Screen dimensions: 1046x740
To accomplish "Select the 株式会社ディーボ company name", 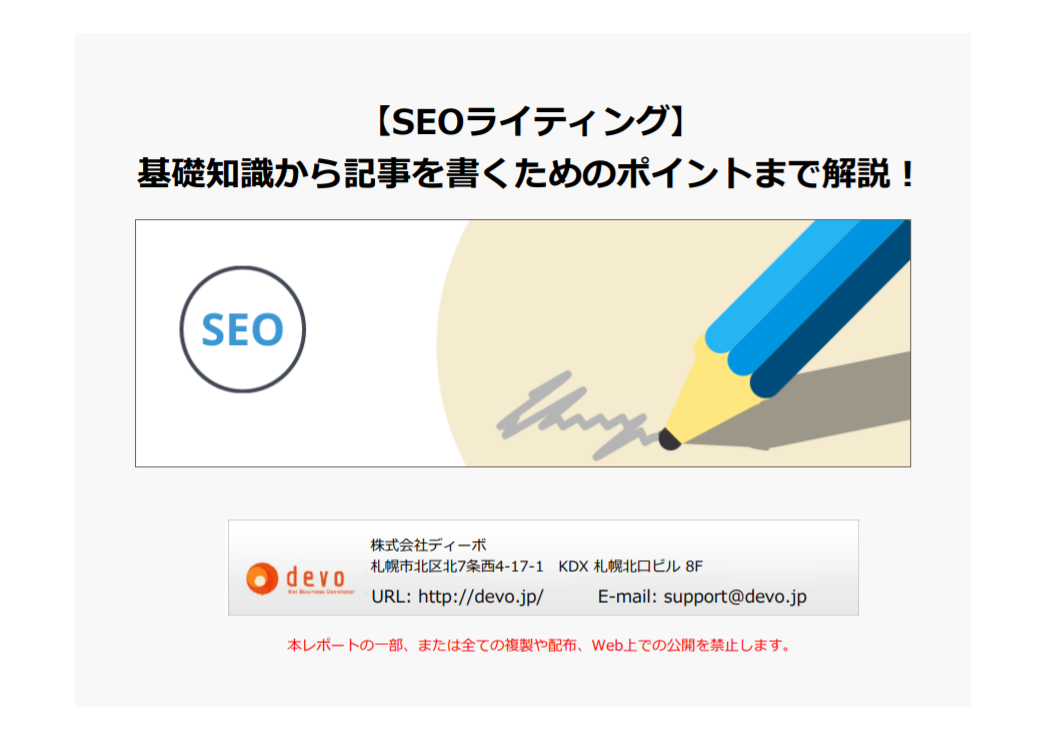I will click(x=428, y=544).
